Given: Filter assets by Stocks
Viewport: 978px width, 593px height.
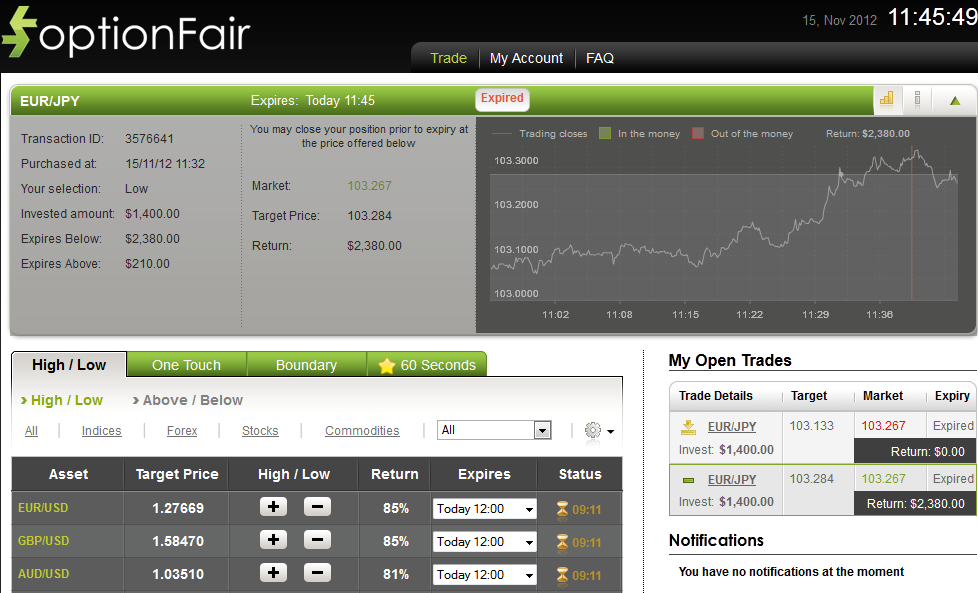Looking at the screenshot, I should click(260, 431).
